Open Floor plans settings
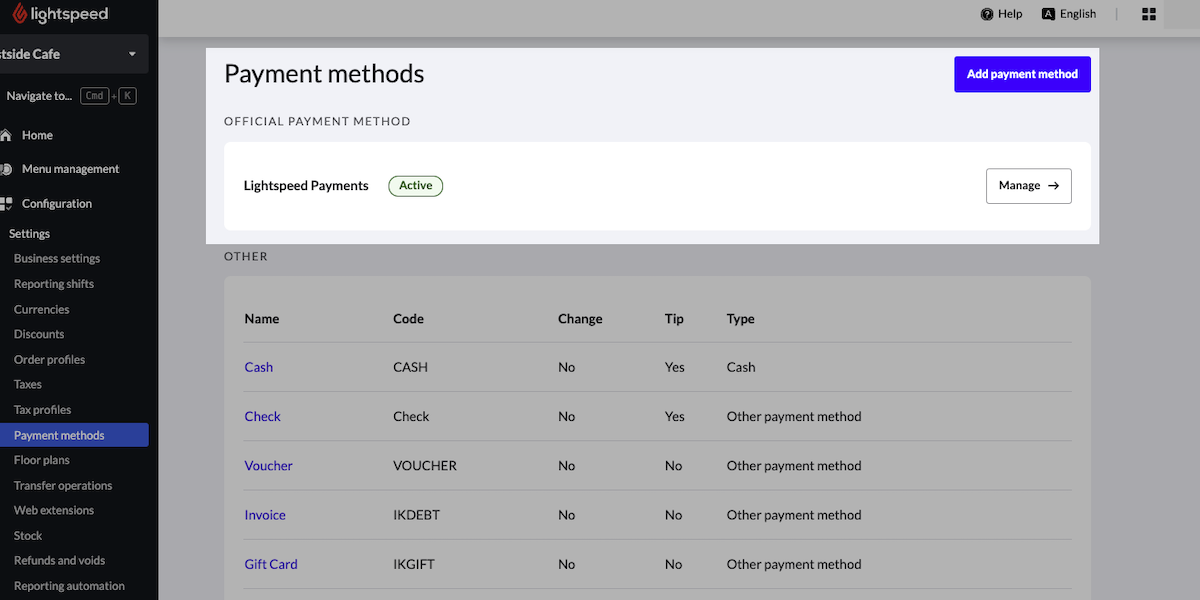The width and height of the screenshot is (1200, 600). click(x=42, y=460)
